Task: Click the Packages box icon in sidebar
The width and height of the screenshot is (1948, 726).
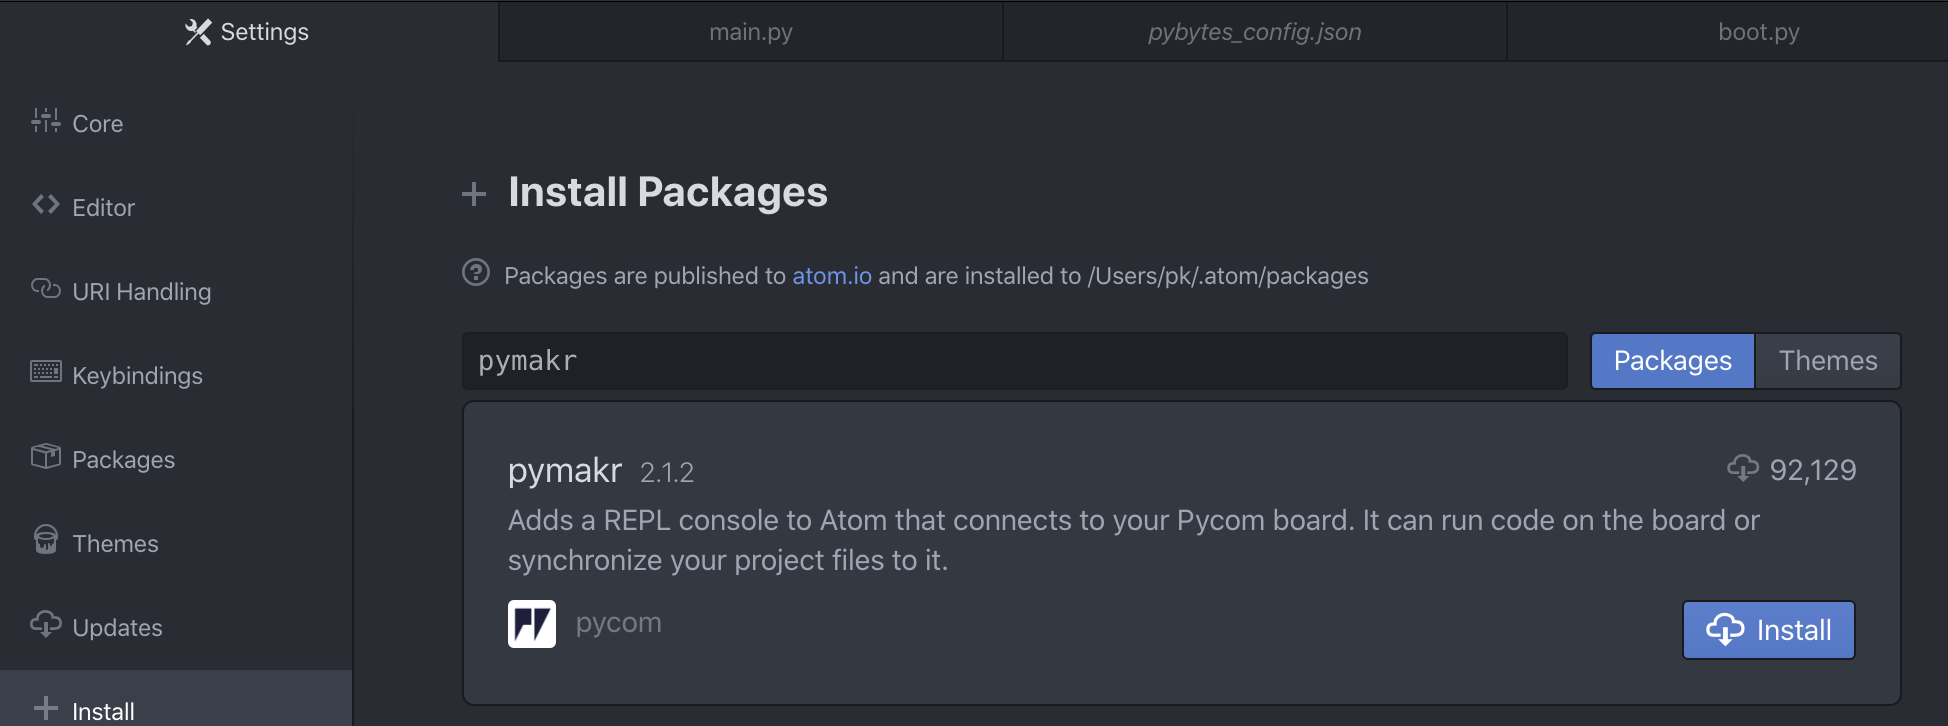Action: [x=45, y=457]
